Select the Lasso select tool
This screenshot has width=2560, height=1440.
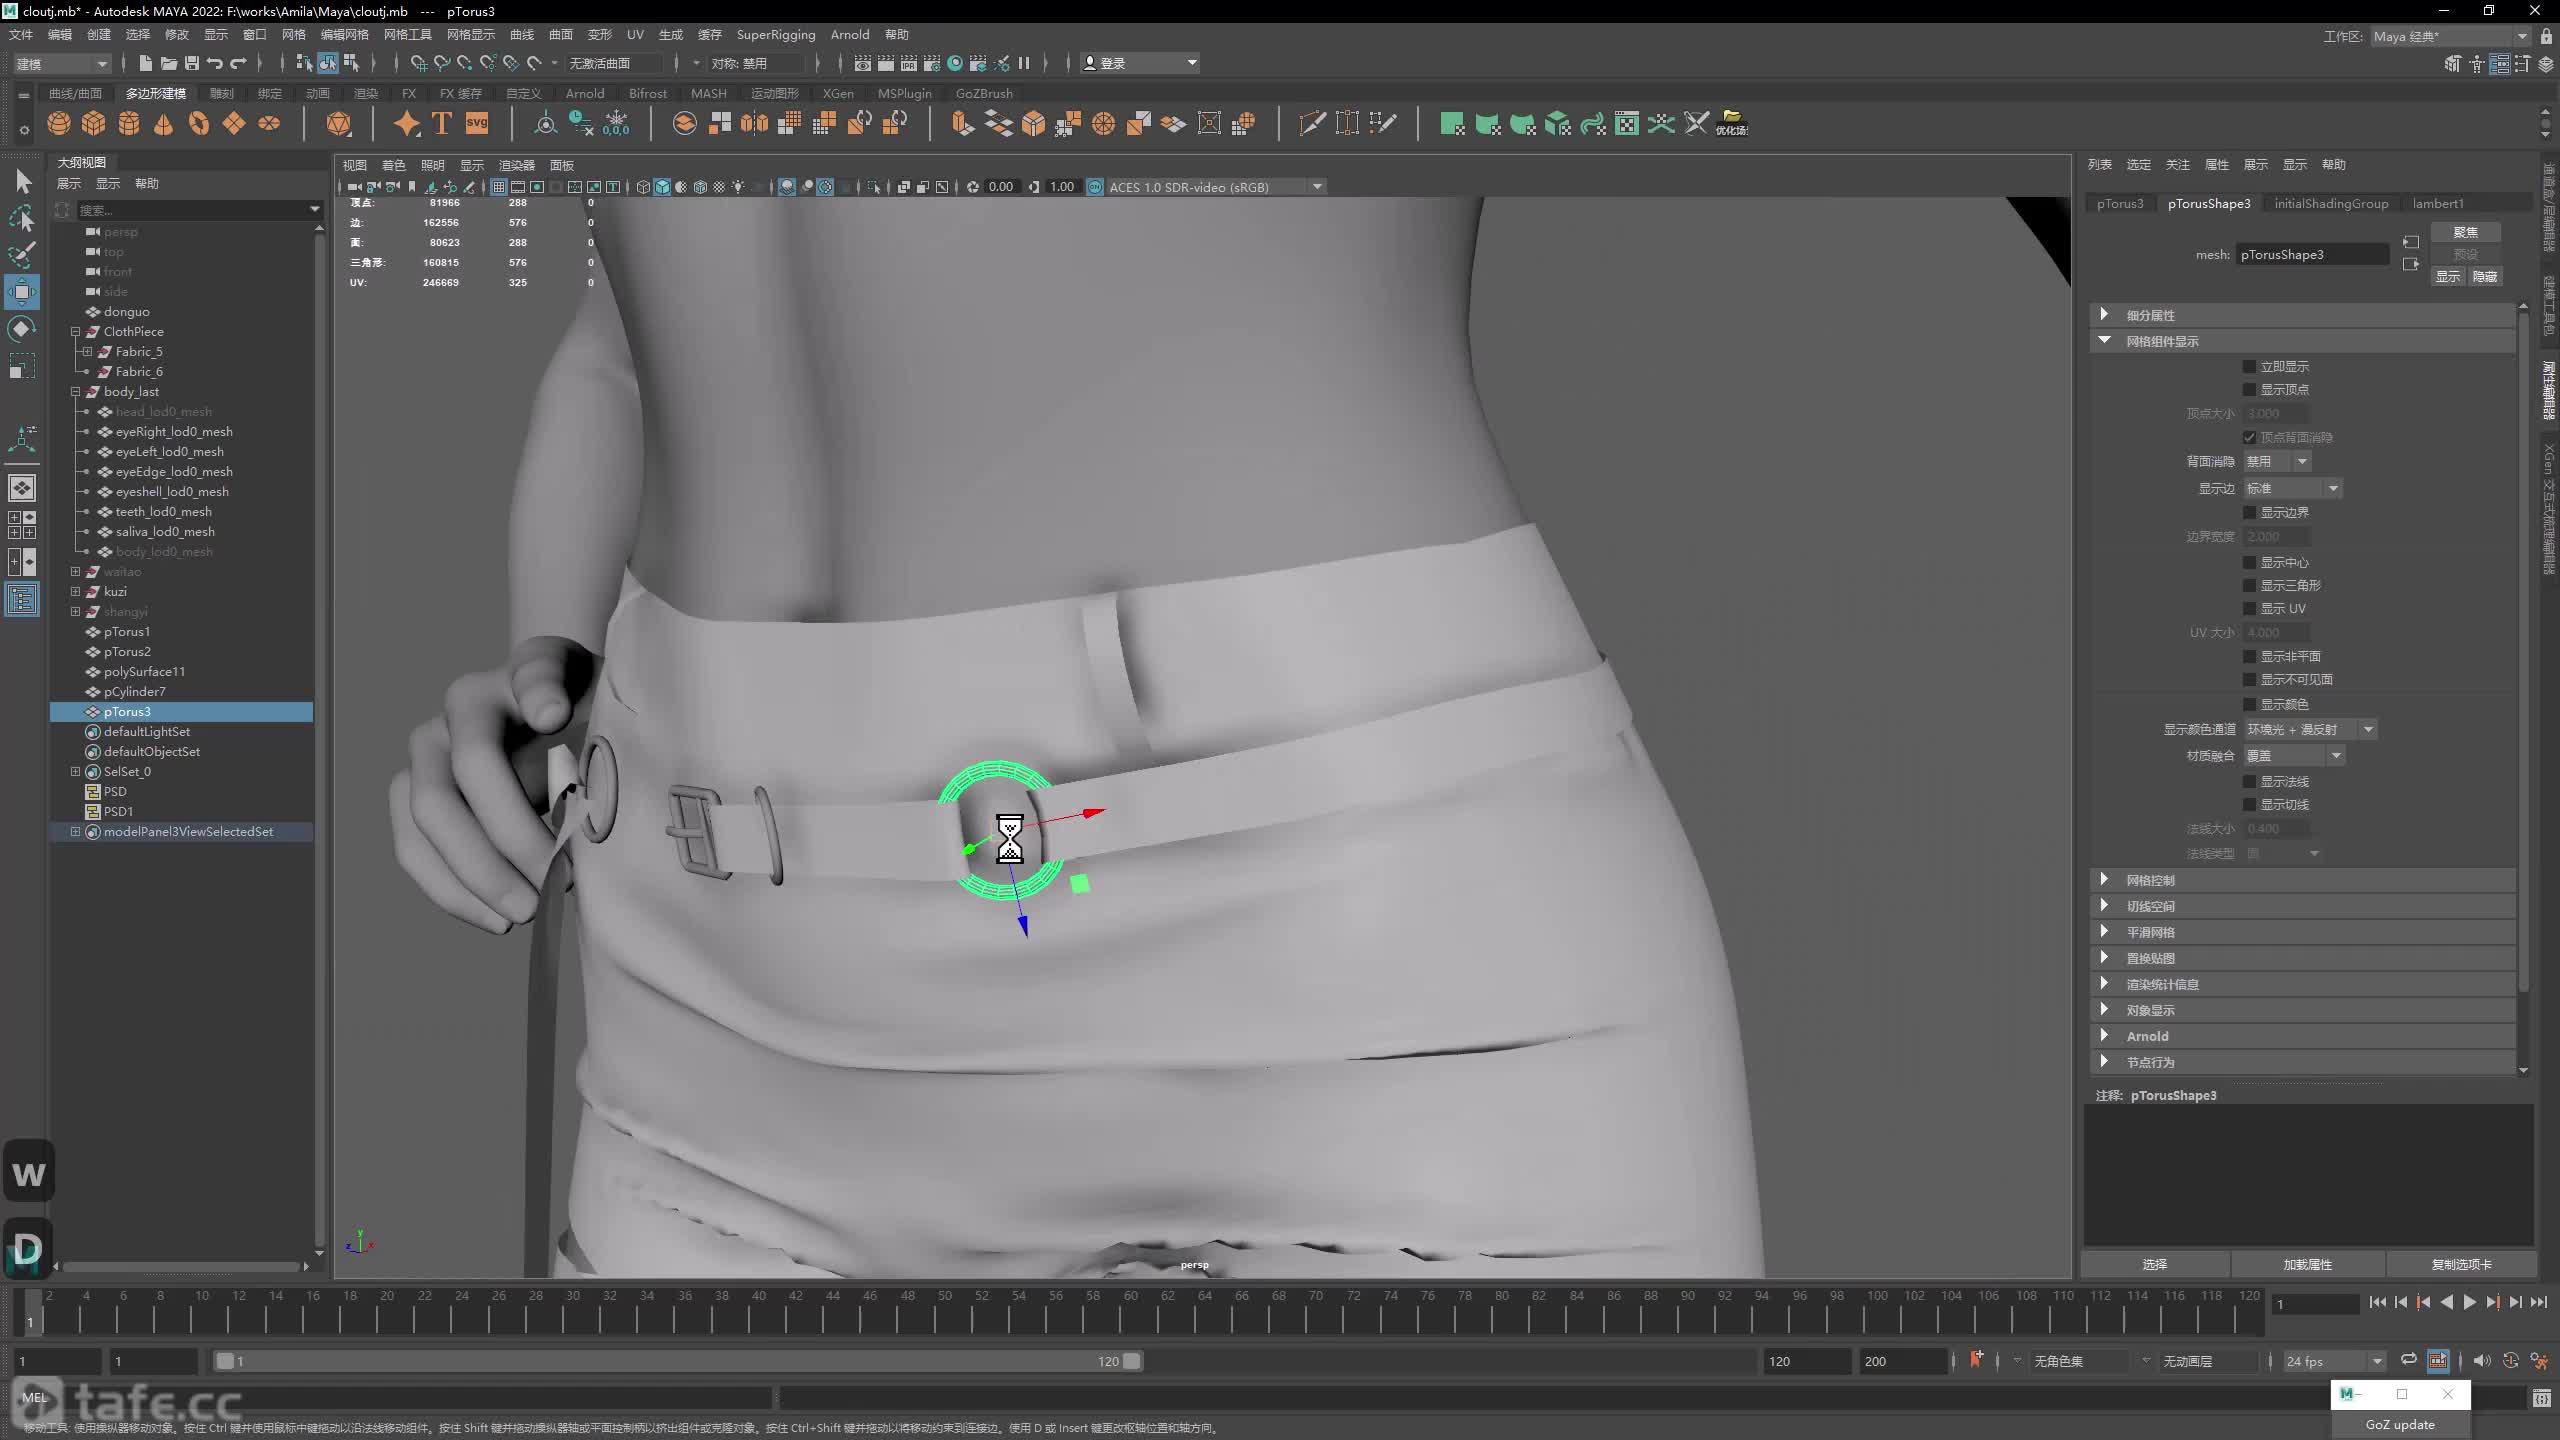click(22, 218)
